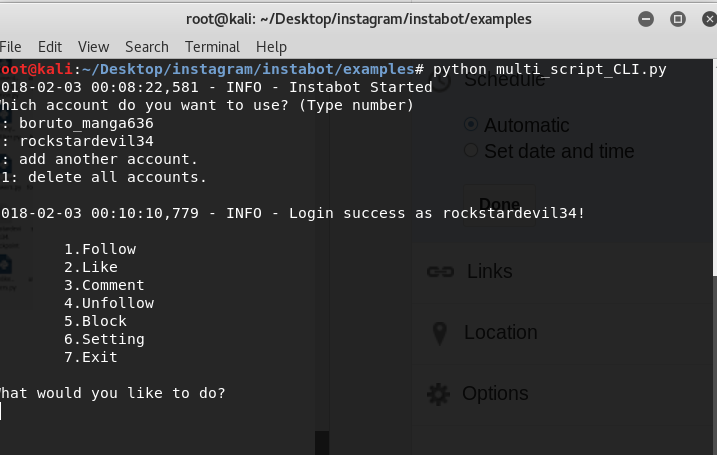717x455 pixels.
Task: Click the Location pin icon
Action: [x=439, y=333]
